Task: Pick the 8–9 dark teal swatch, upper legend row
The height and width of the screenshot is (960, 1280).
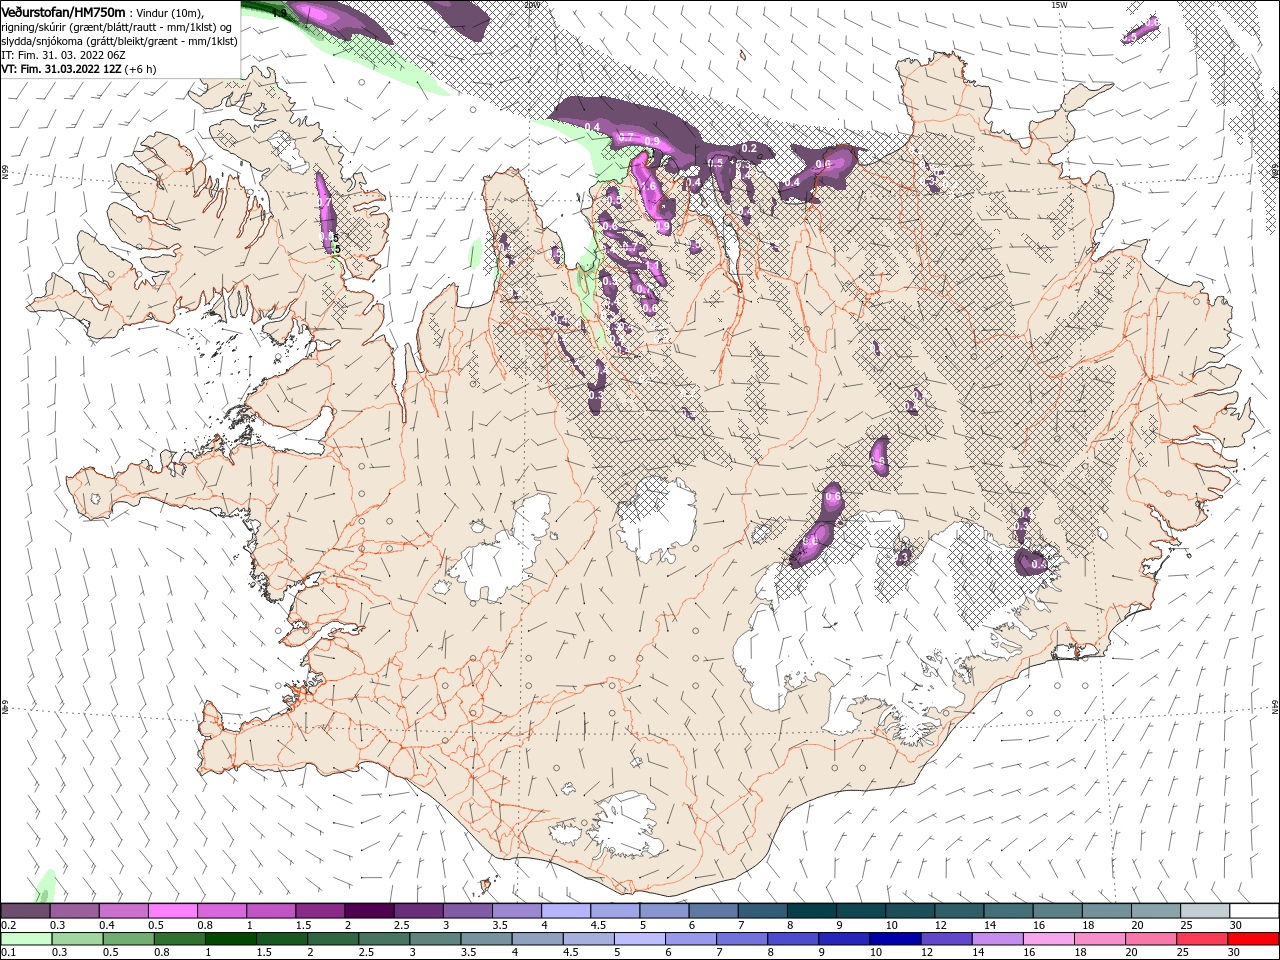Action: pos(811,910)
